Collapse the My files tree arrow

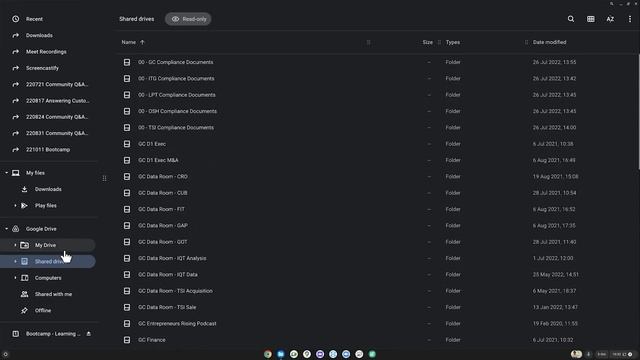(x=6, y=173)
